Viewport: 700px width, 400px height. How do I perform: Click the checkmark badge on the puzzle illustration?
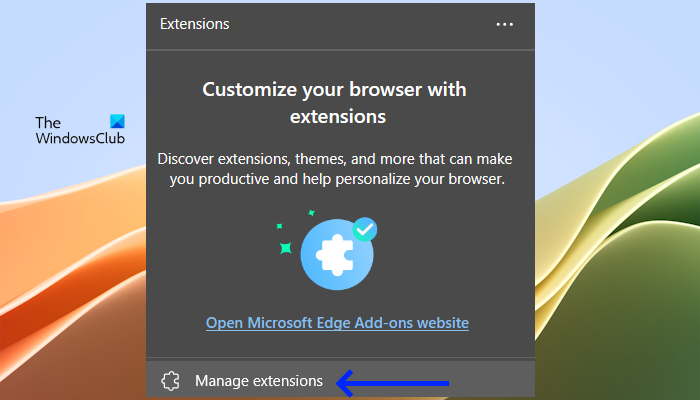tap(365, 231)
